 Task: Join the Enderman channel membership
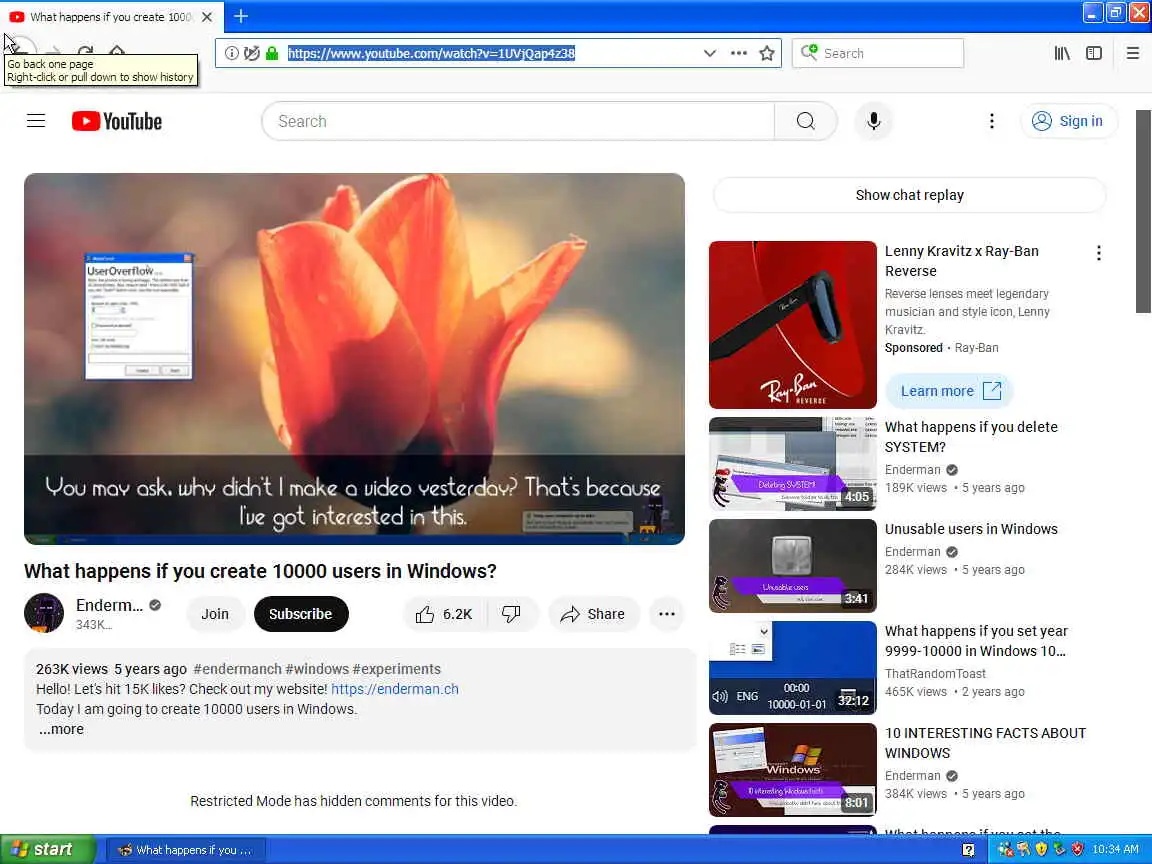(215, 614)
